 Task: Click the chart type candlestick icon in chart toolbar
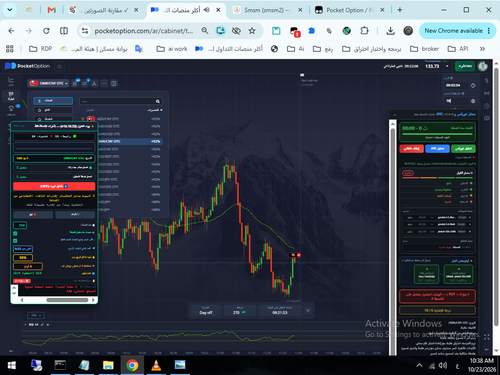point(75,83)
